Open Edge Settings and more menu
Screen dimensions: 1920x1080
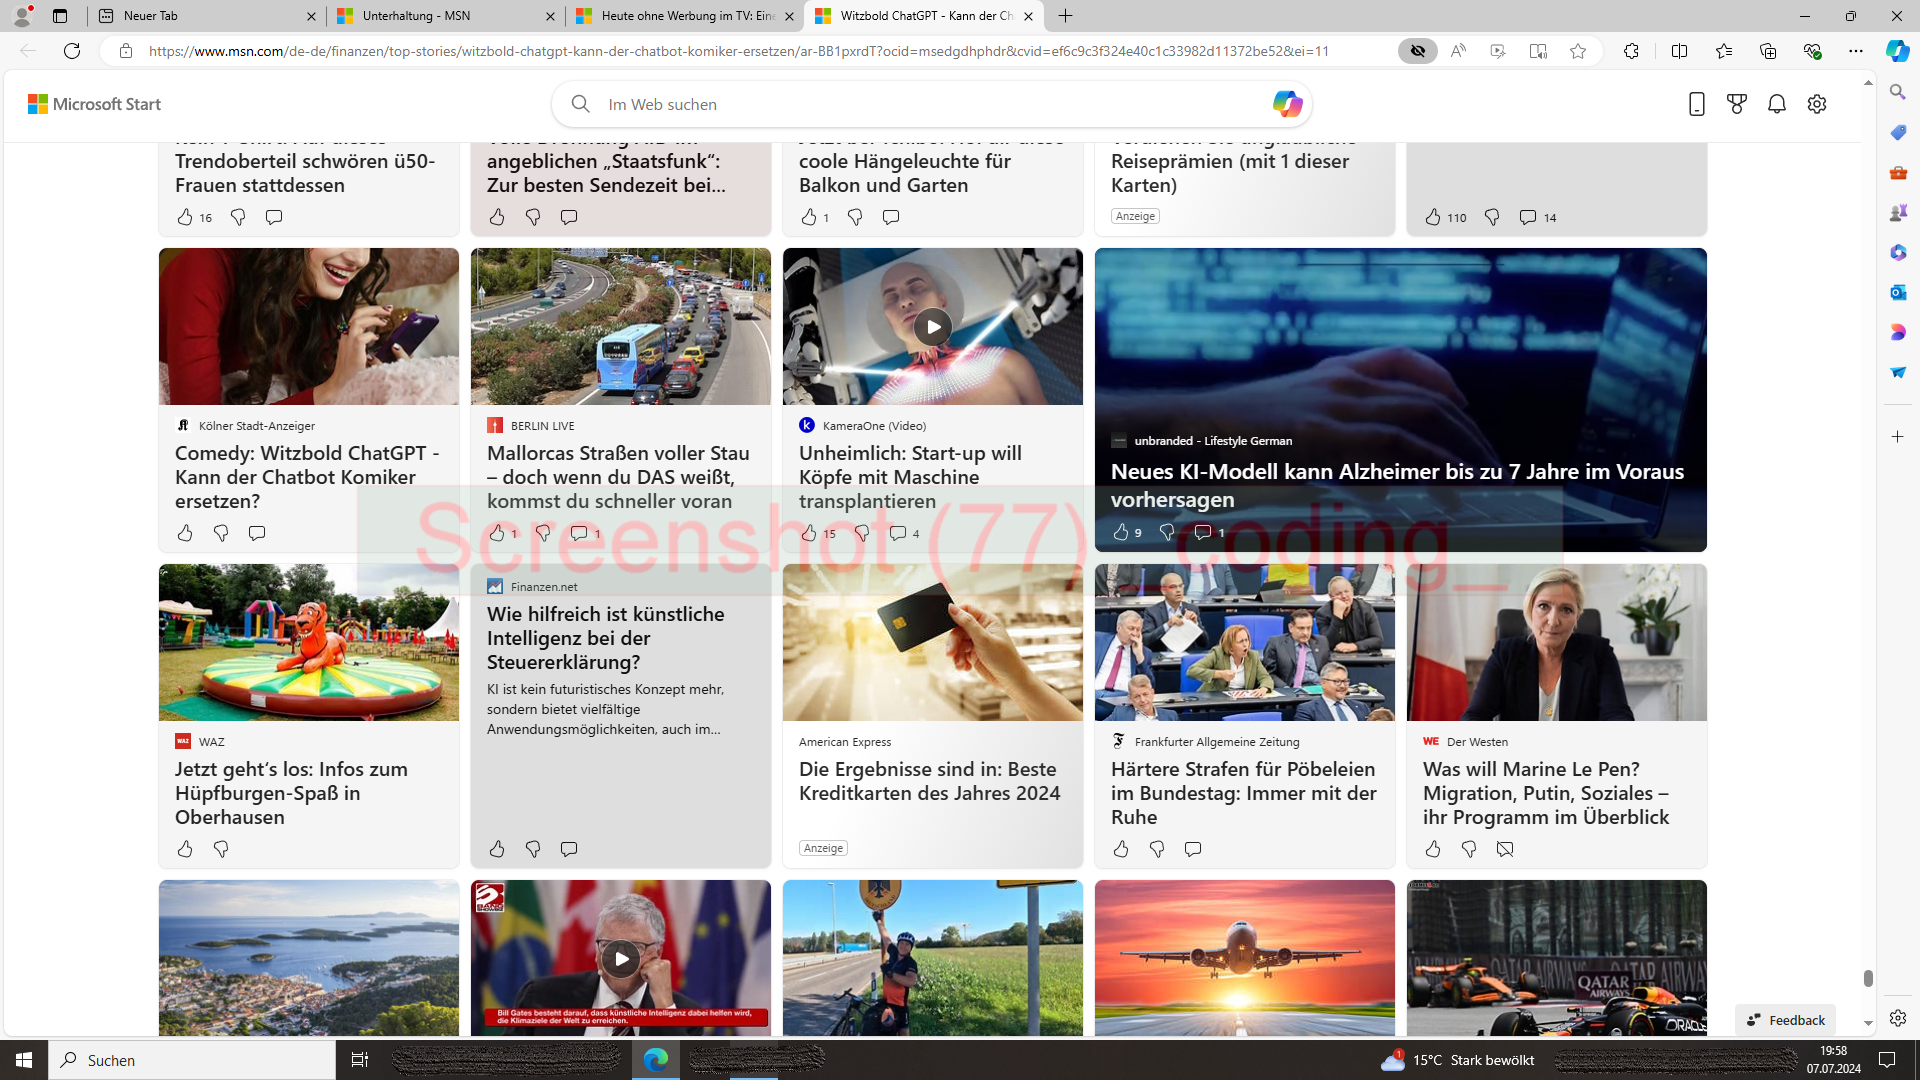(x=1856, y=51)
